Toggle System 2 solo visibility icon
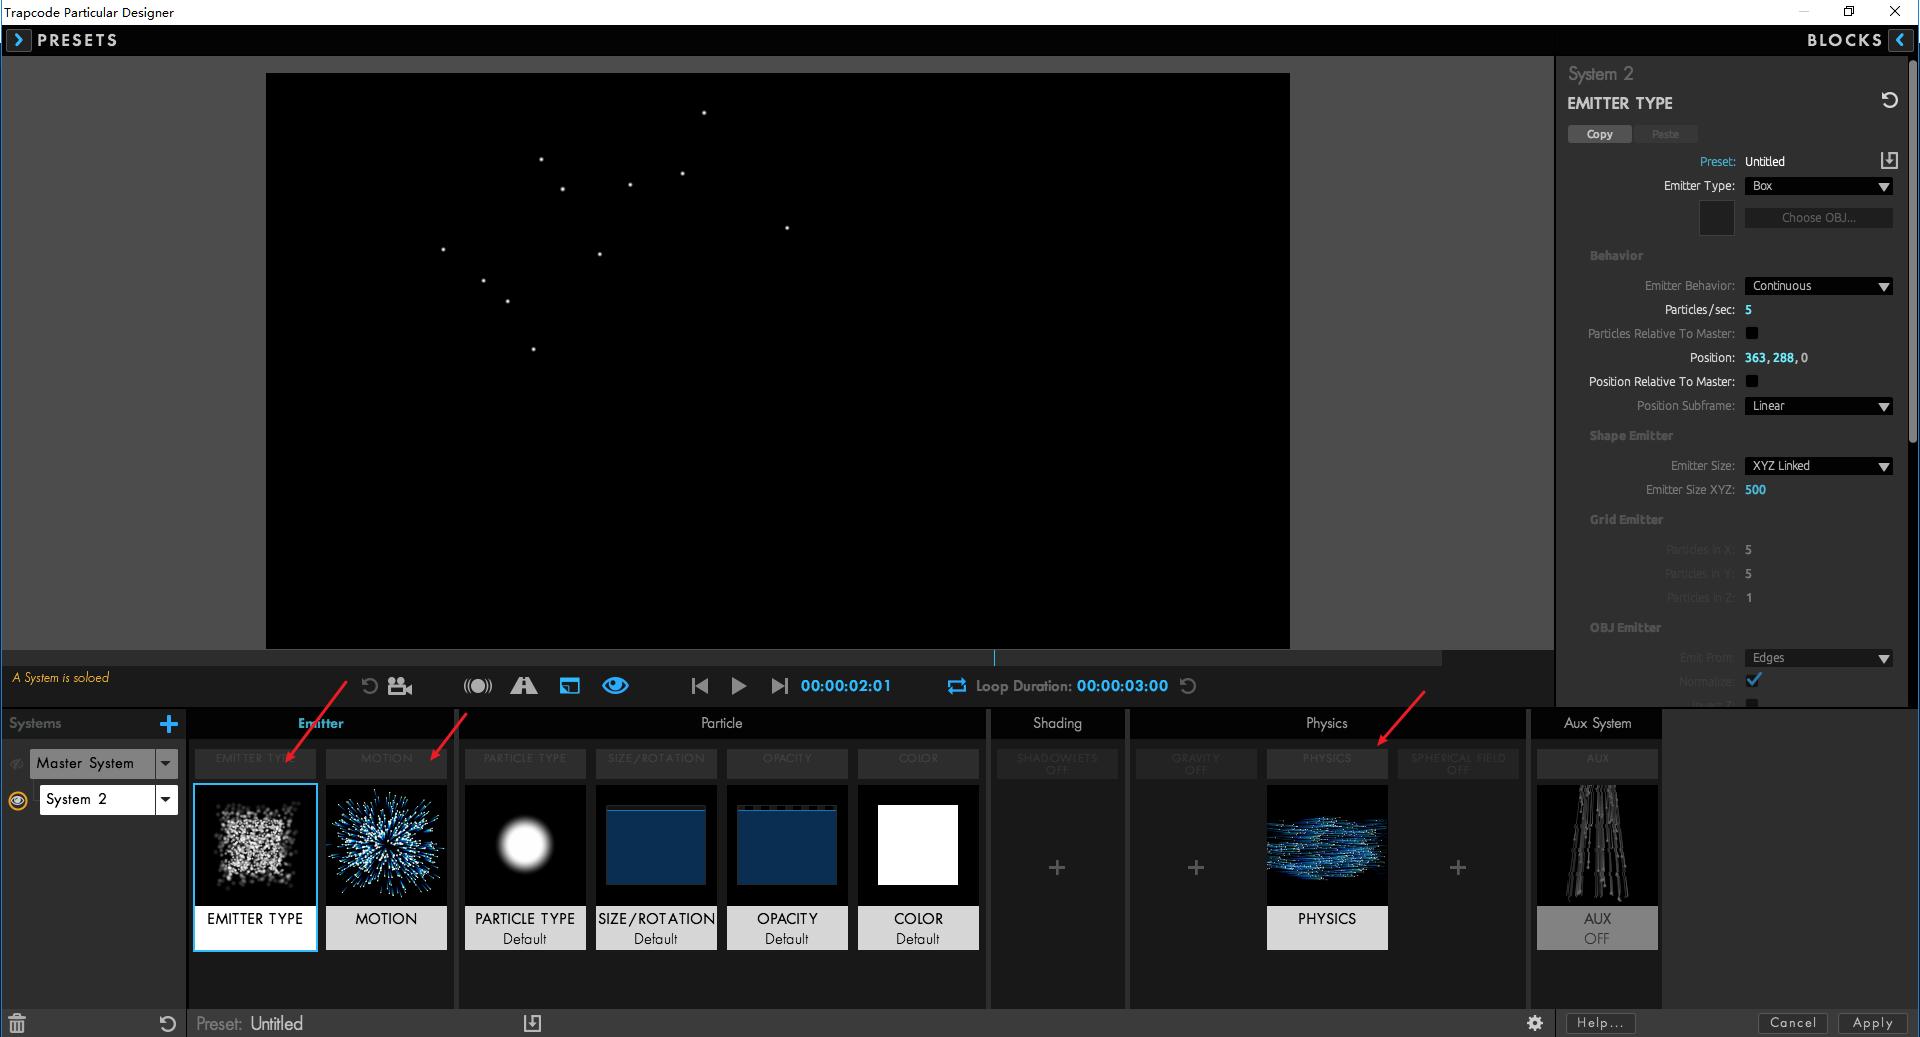Screen dimensions: 1920x1037 pyautogui.click(x=18, y=800)
